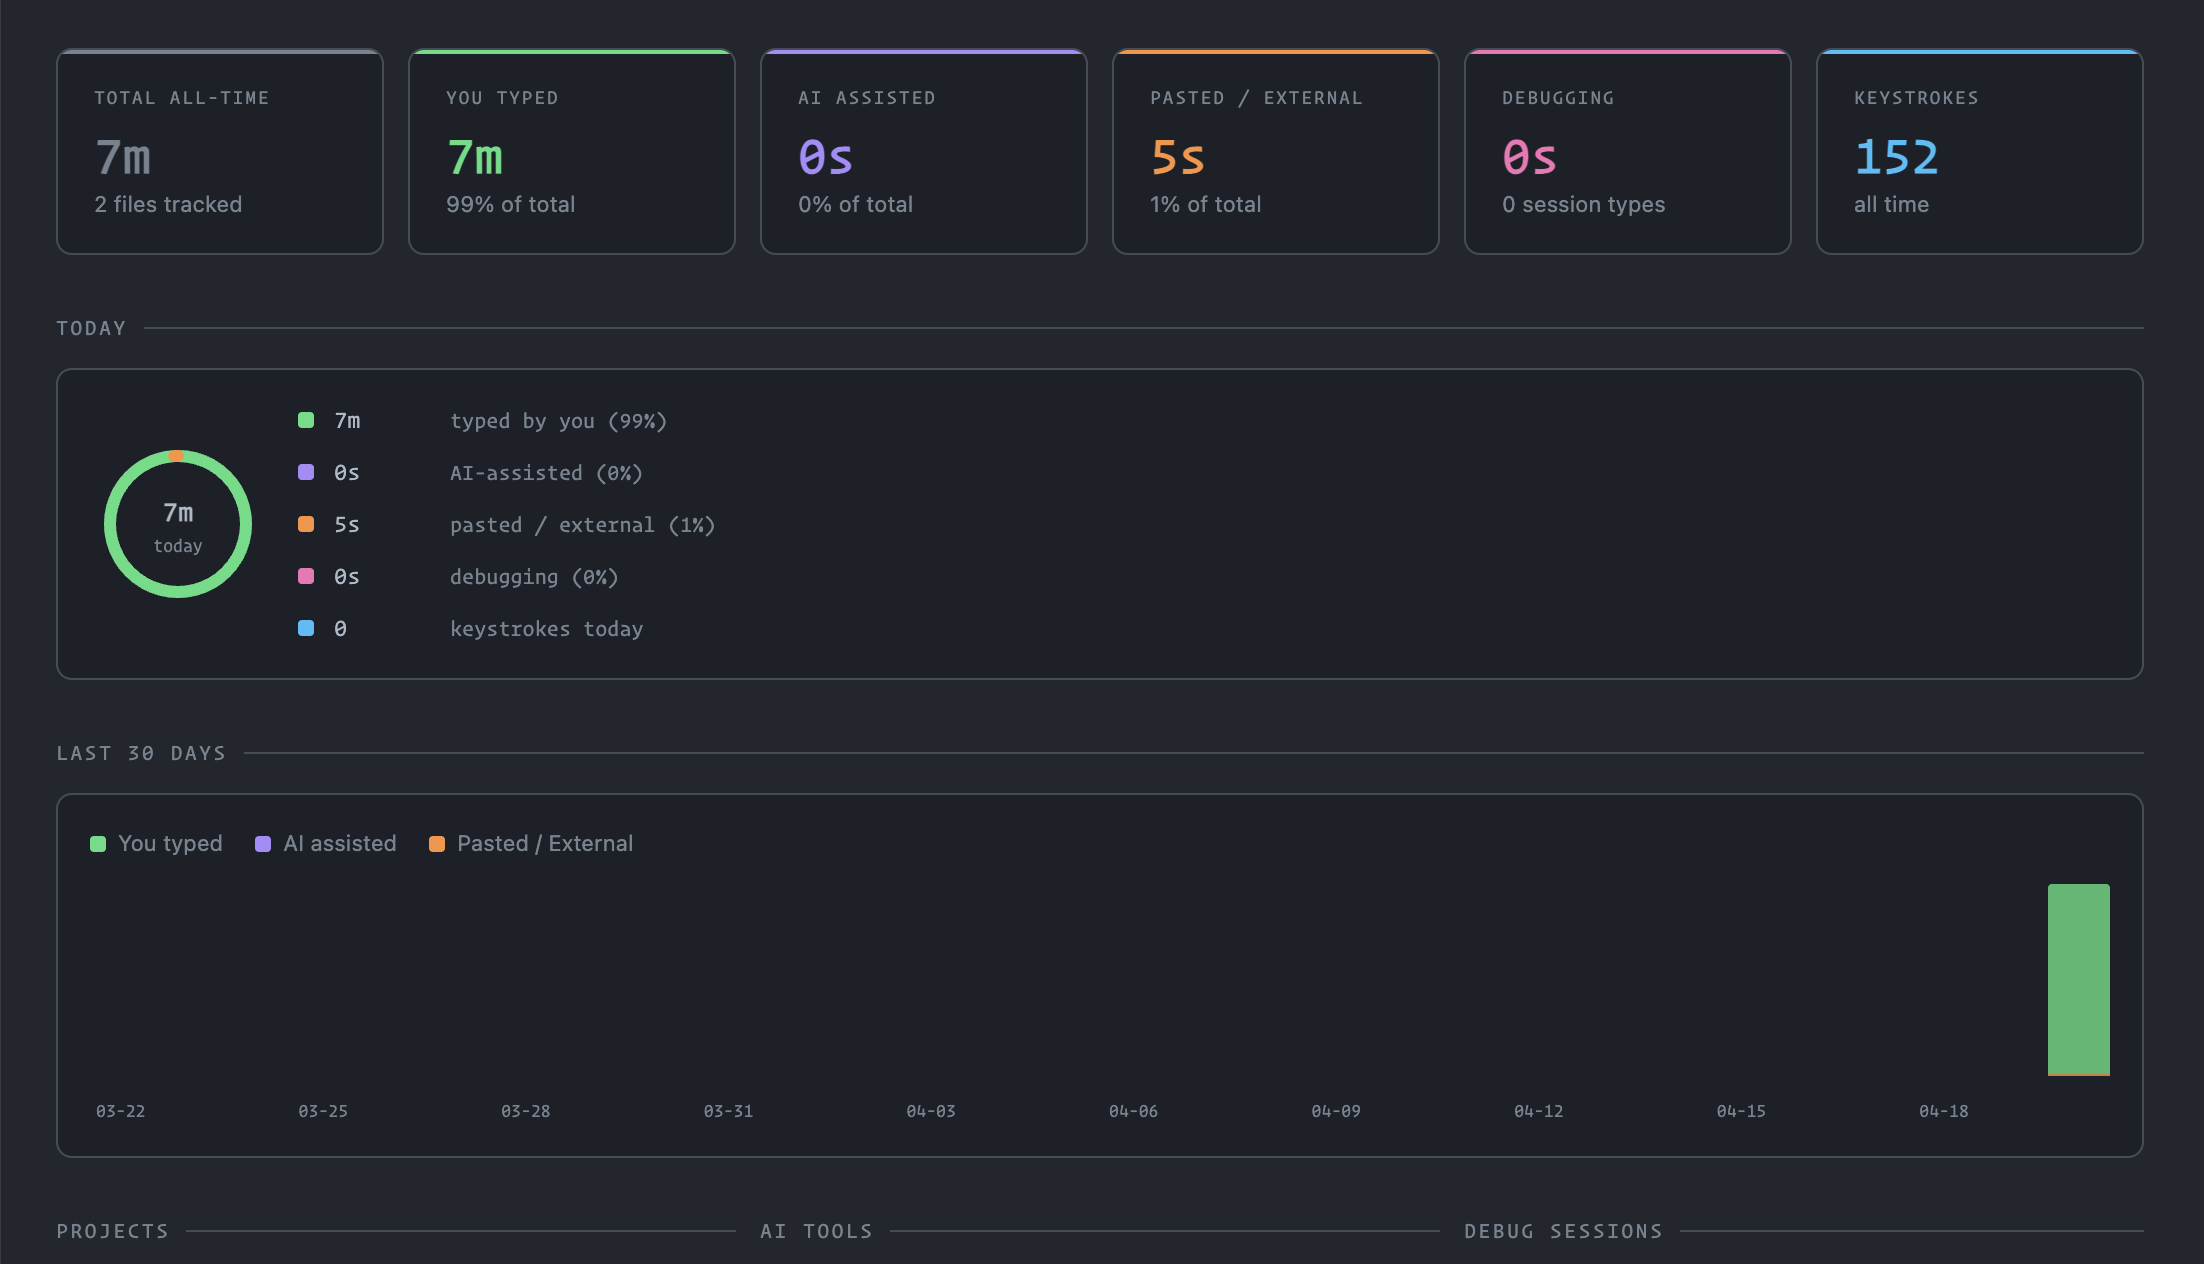The width and height of the screenshot is (2204, 1264).
Task: Collapse the LAST 30 DAYS section
Action: (141, 752)
